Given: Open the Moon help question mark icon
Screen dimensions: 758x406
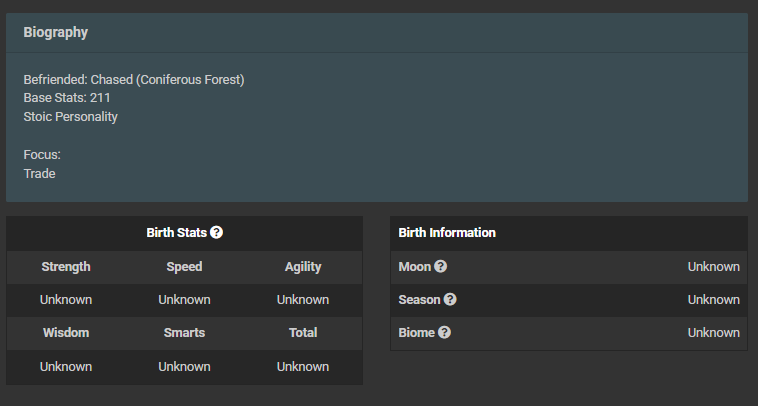Looking at the screenshot, I should 440,266.
